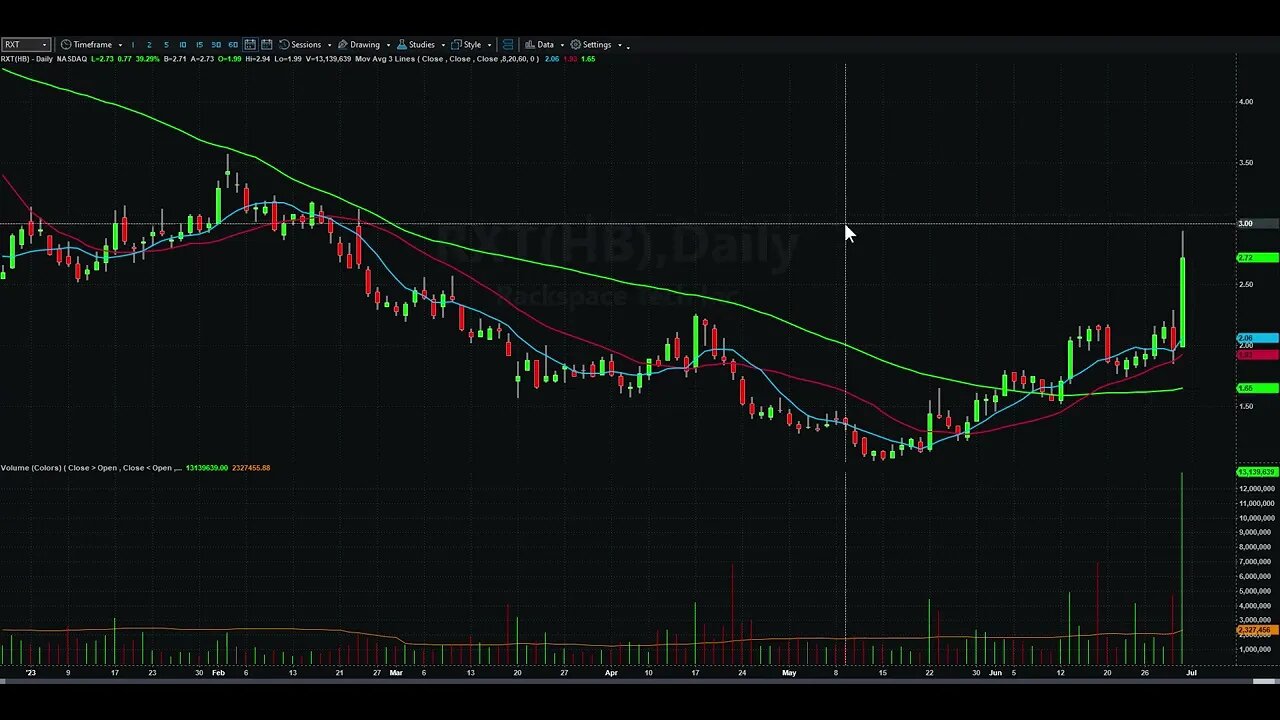Select the 5 minute timeframe
1280x720 pixels.
coord(166,45)
